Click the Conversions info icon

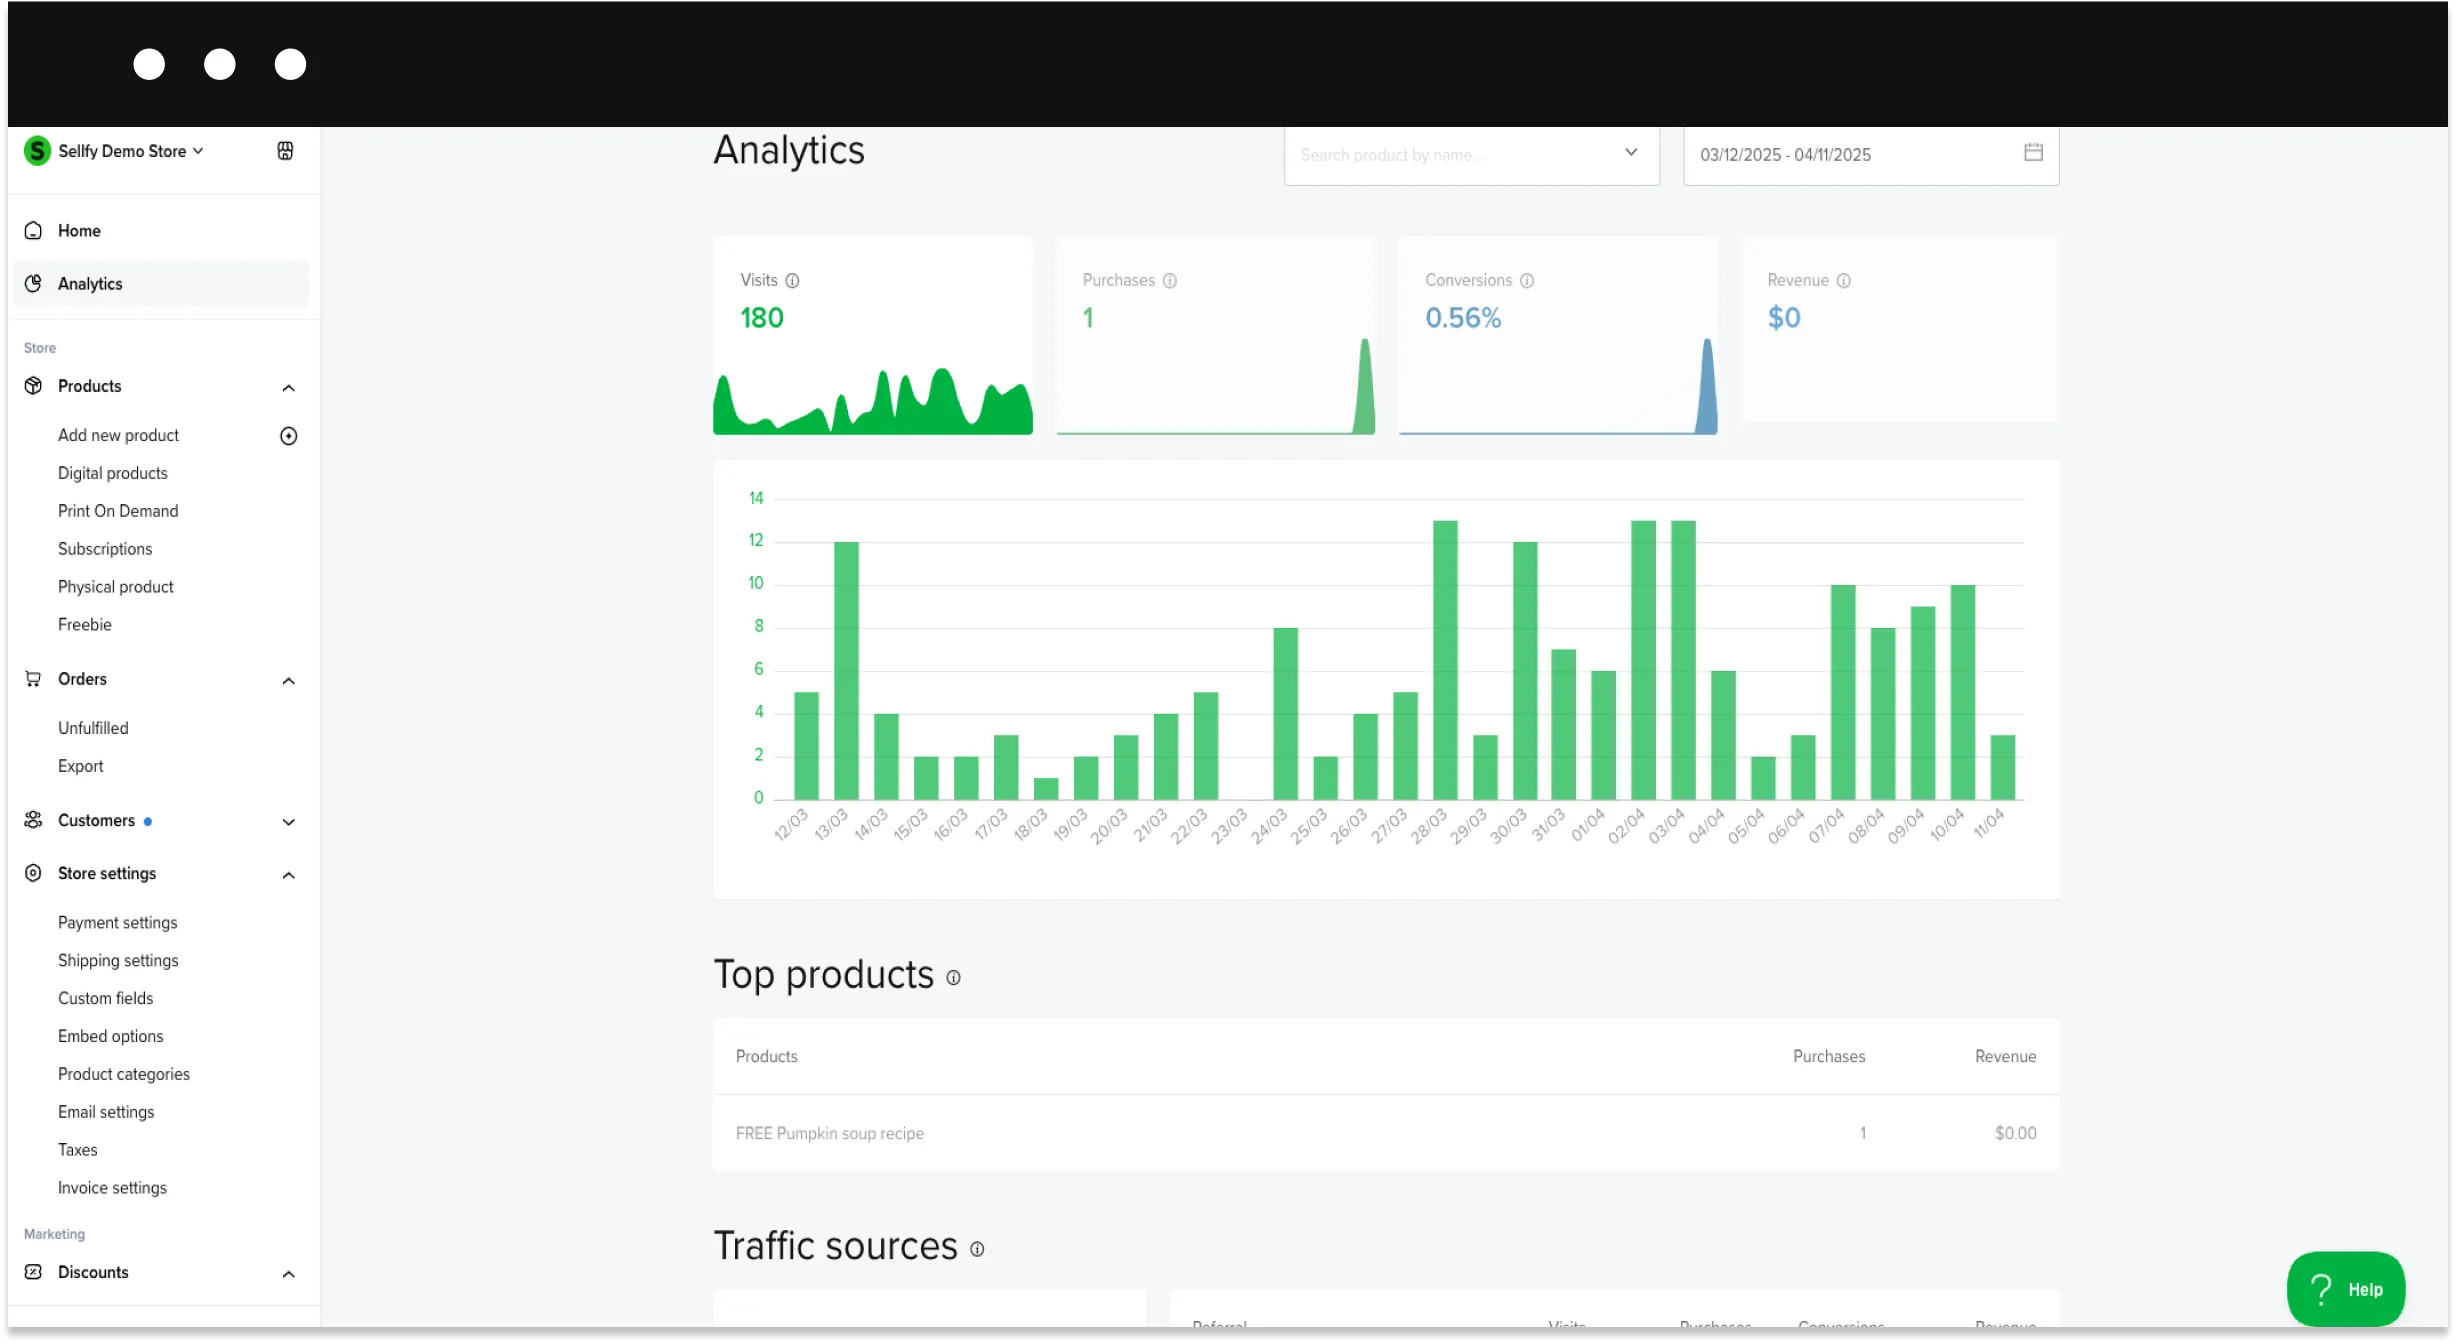click(1527, 281)
